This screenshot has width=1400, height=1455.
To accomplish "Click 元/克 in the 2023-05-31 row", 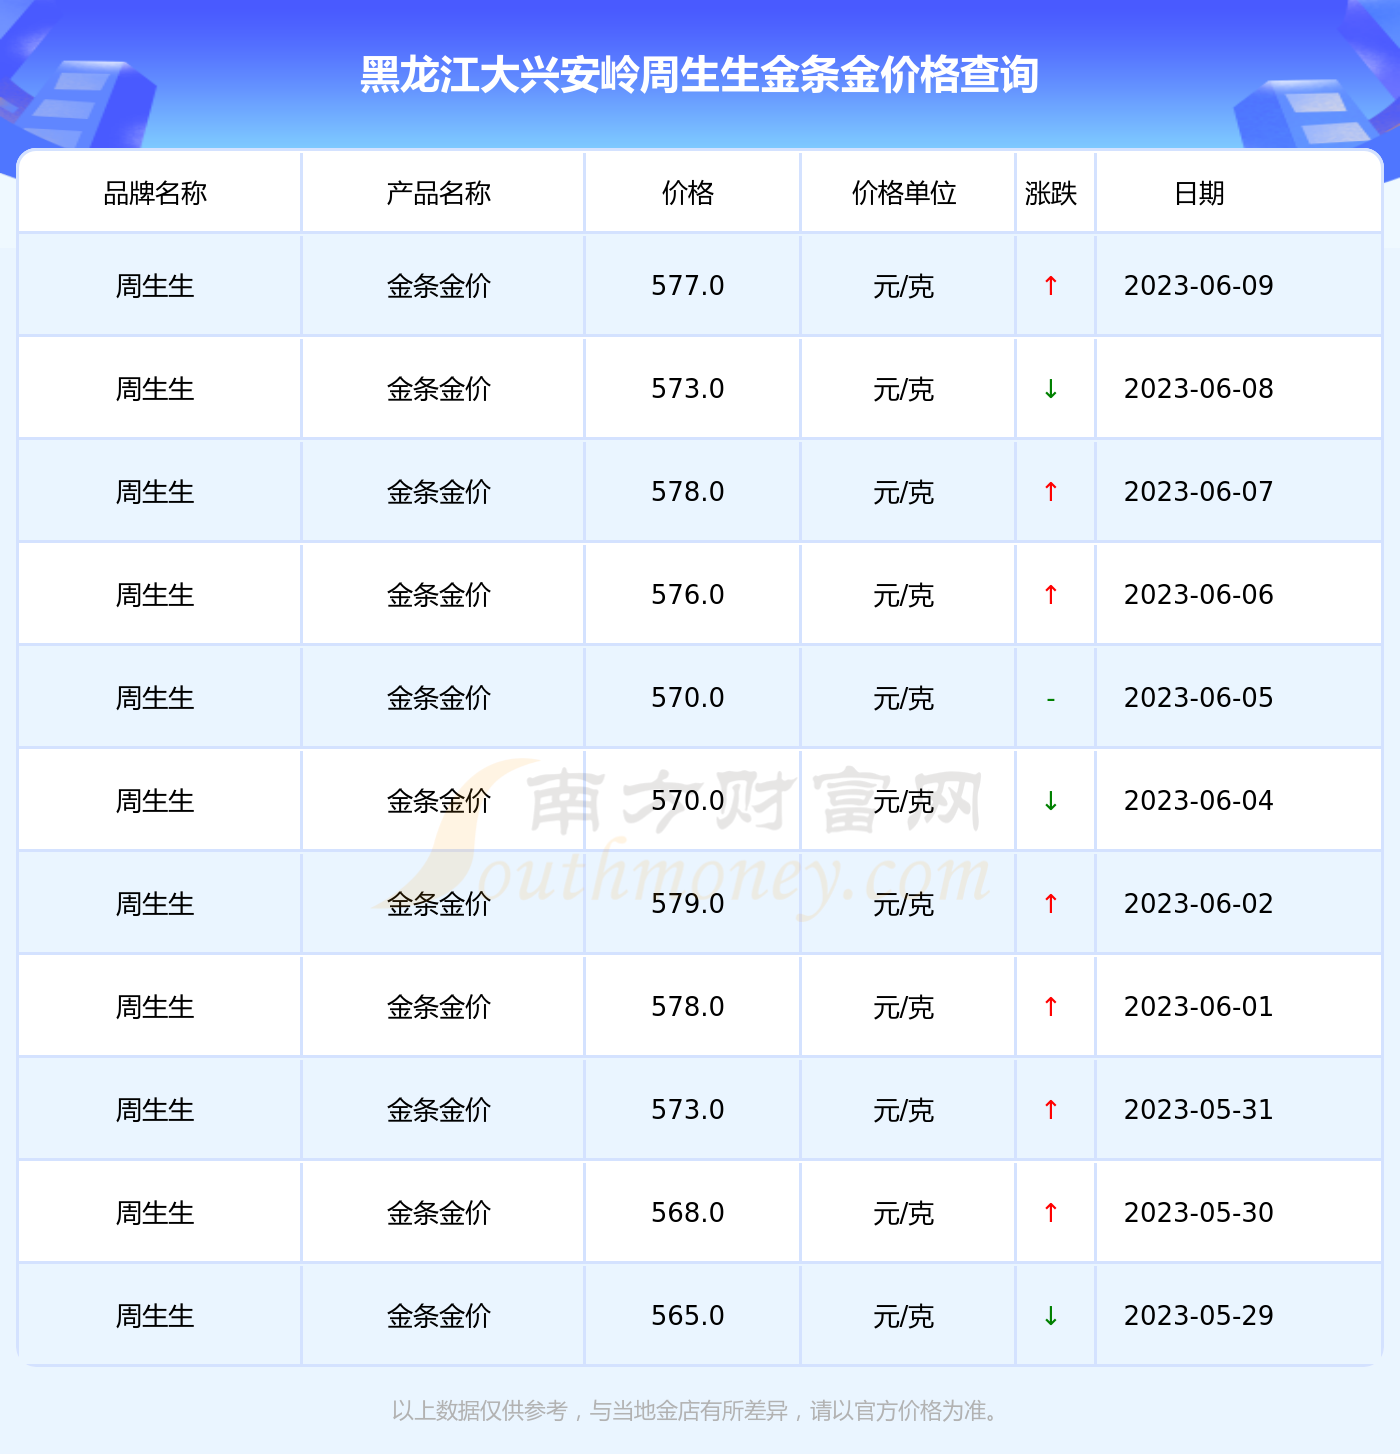I will click(x=904, y=1110).
